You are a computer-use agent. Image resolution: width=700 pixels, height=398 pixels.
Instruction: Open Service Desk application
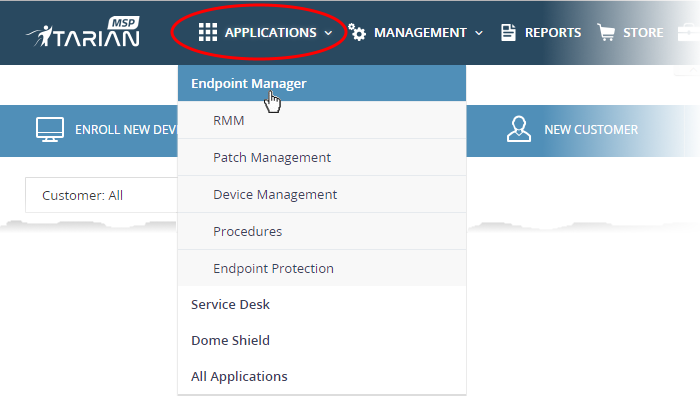322,304
